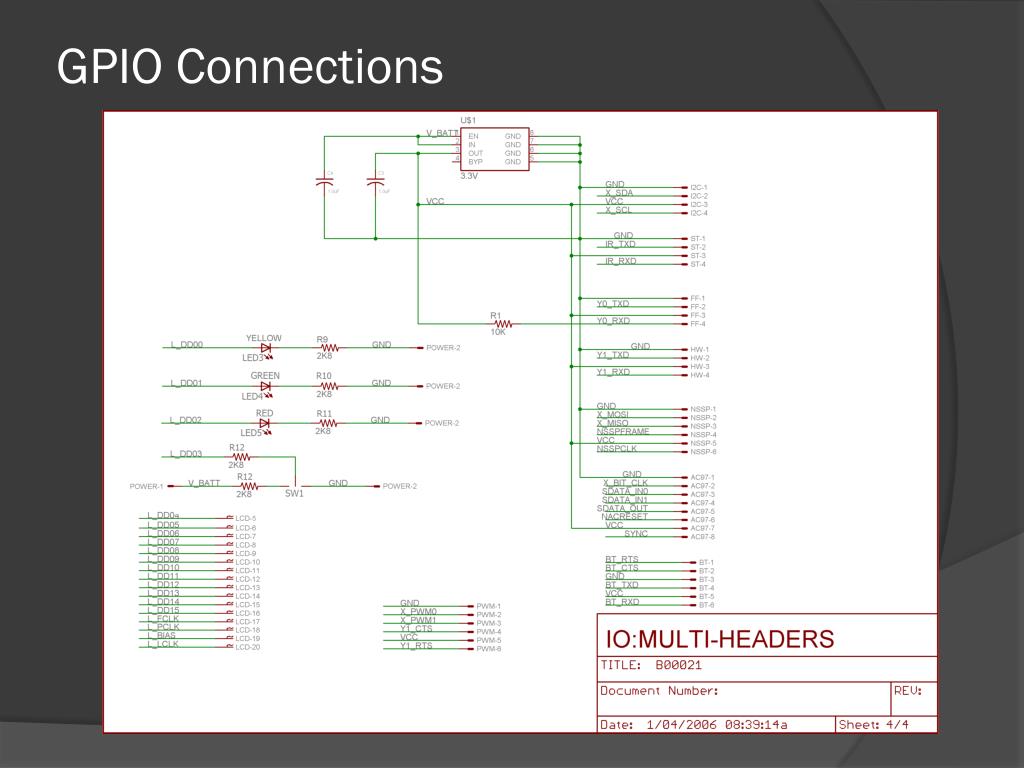The image size is (1024, 768).
Task: Select the SYNC net label
Action: click(x=636, y=534)
